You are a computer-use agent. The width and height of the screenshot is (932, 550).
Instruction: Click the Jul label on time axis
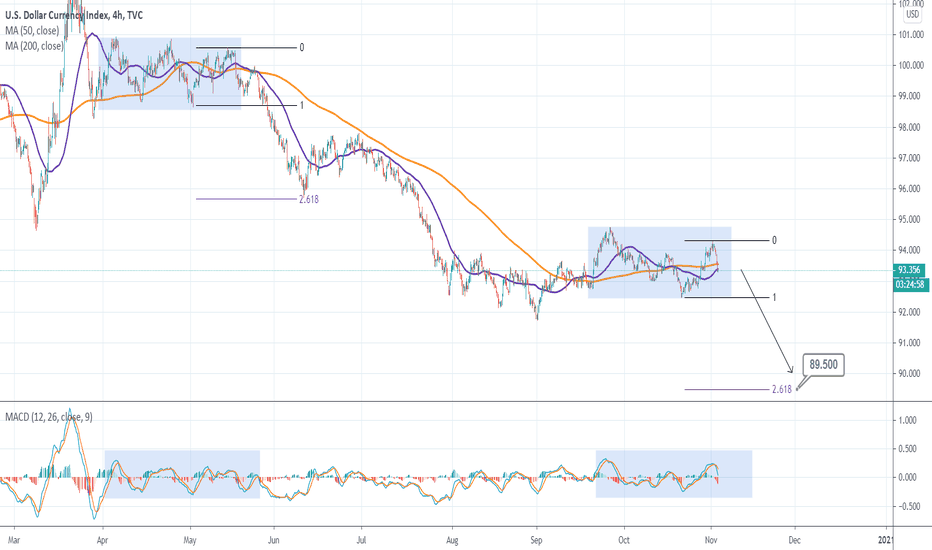[x=361, y=540]
